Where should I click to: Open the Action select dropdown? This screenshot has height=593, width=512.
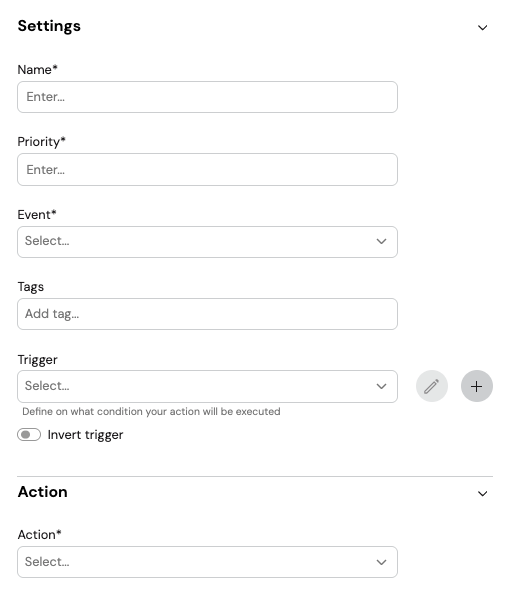pos(207,562)
